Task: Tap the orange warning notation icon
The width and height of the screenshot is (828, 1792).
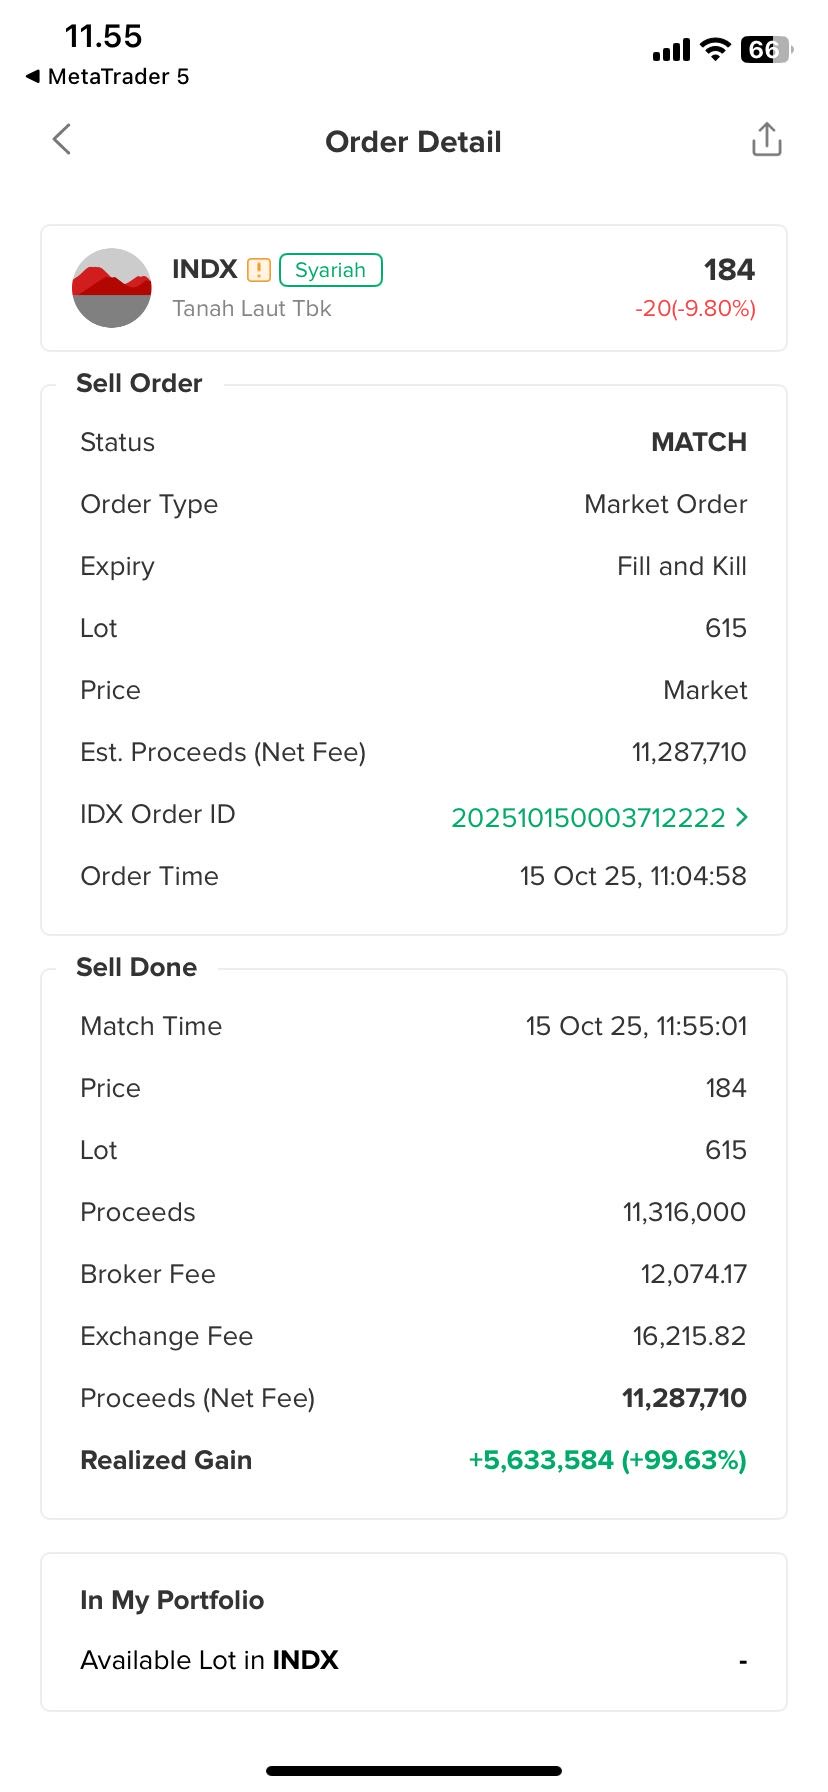Action: (x=259, y=270)
